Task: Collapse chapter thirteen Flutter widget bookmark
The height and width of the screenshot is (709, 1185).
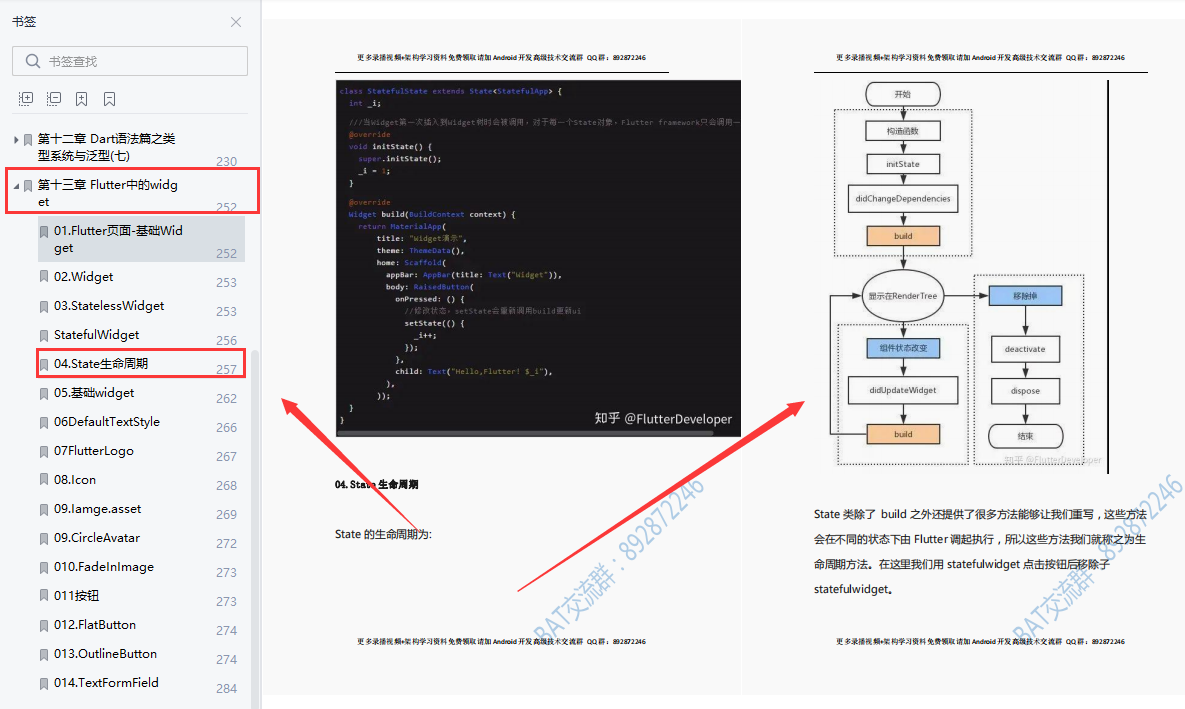Action: (16, 186)
